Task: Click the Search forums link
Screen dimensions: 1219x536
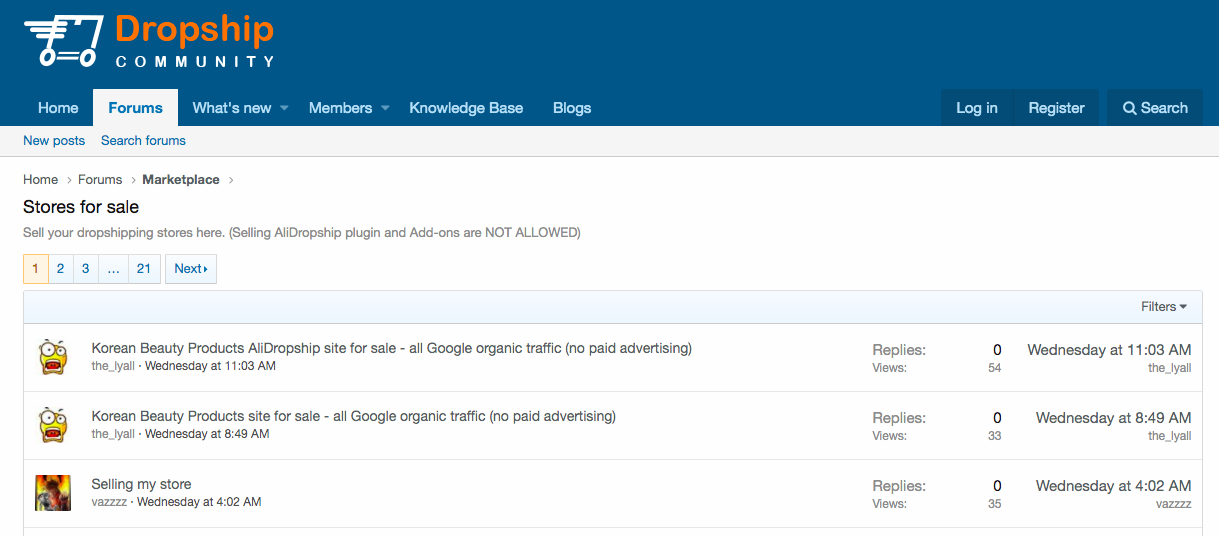Action: coord(143,141)
